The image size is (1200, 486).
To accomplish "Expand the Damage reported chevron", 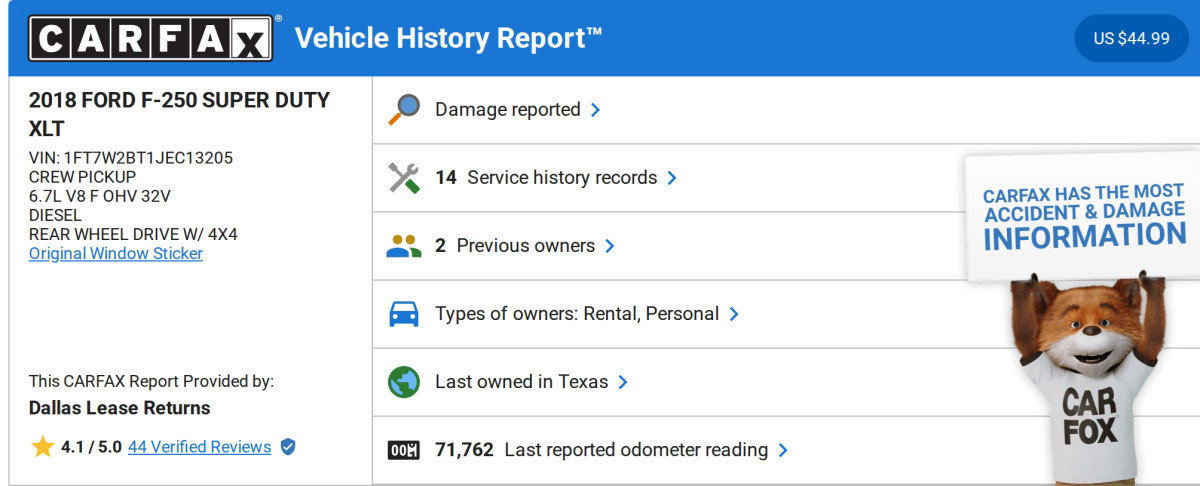I will tap(596, 110).
